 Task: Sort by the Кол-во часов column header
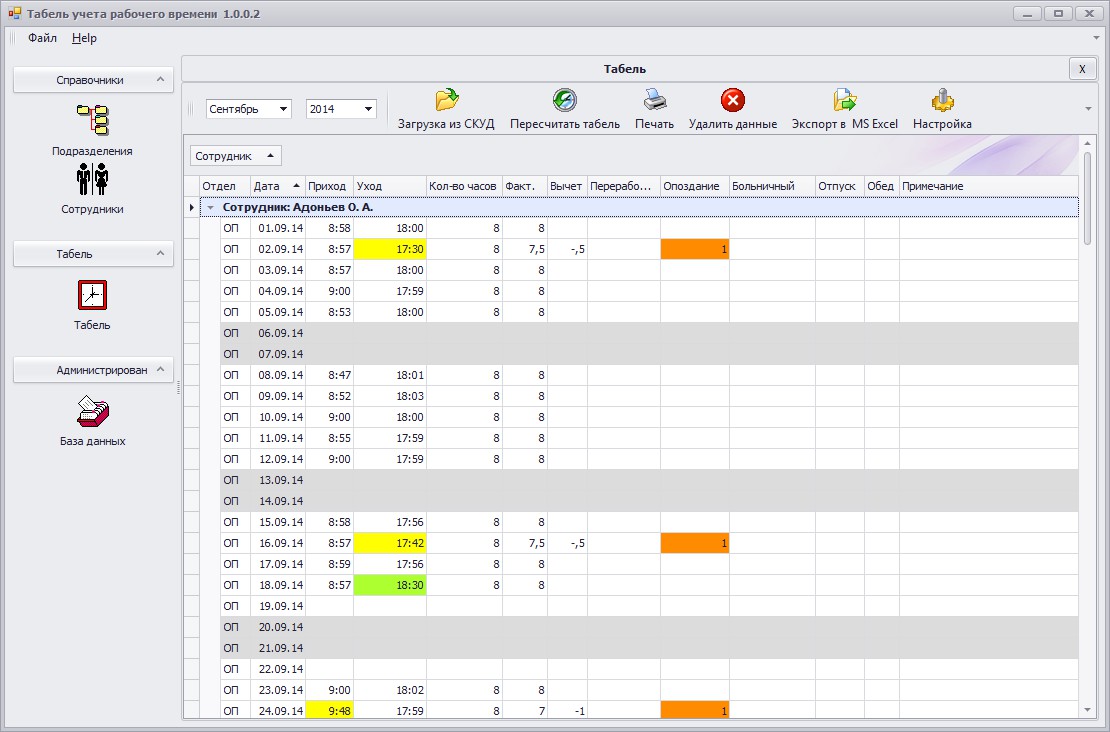(464, 186)
